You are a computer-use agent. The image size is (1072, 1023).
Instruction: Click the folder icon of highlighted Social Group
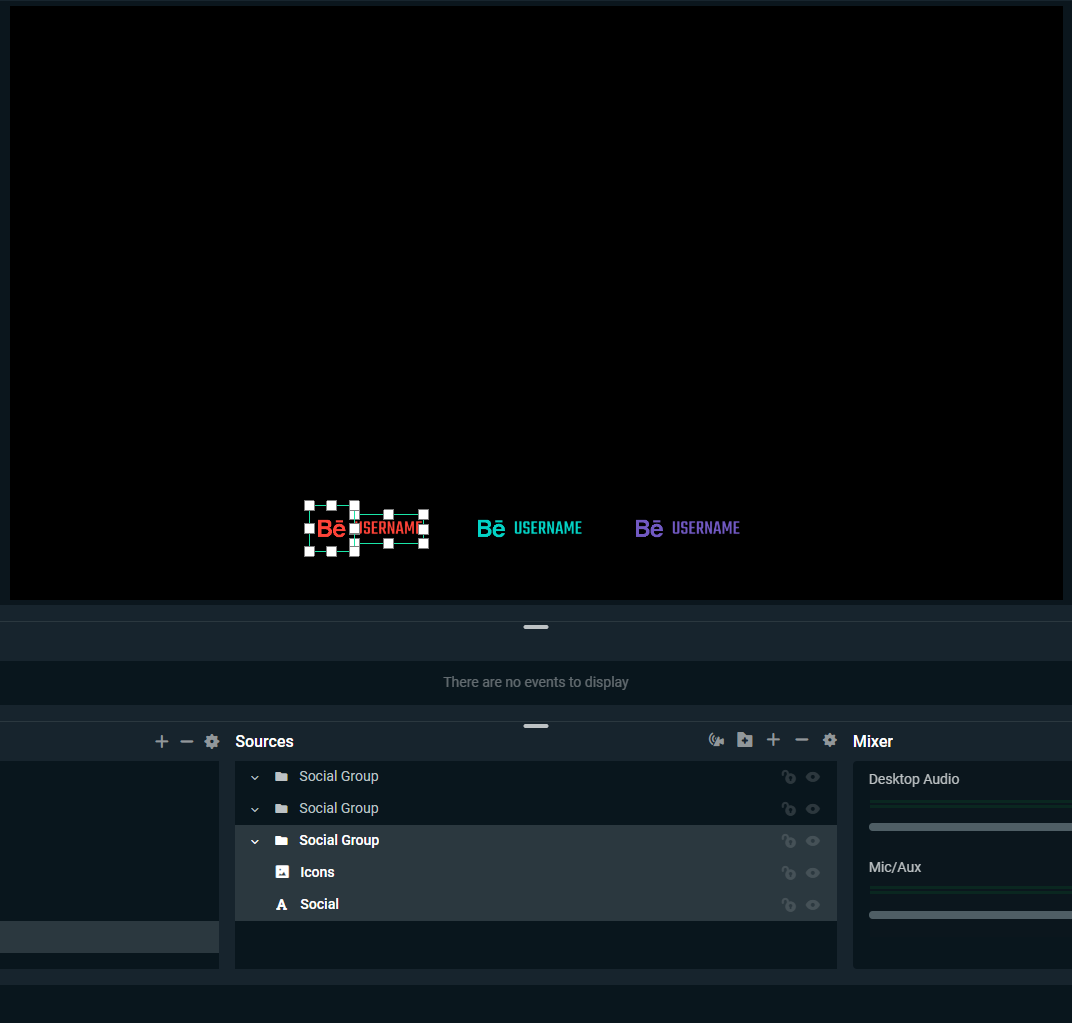[281, 840]
